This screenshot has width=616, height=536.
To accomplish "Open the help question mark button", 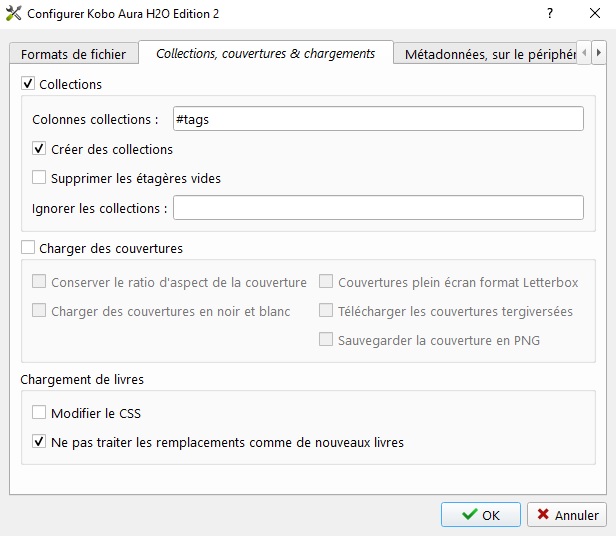I will pos(550,13).
